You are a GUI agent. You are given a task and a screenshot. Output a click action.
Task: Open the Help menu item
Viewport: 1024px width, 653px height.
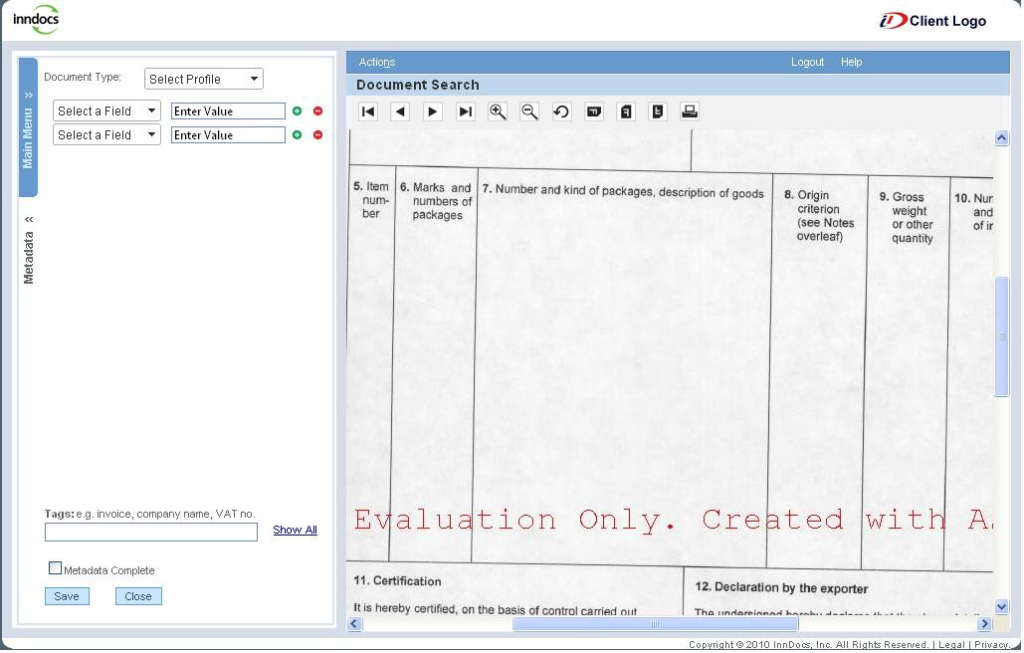pos(852,62)
